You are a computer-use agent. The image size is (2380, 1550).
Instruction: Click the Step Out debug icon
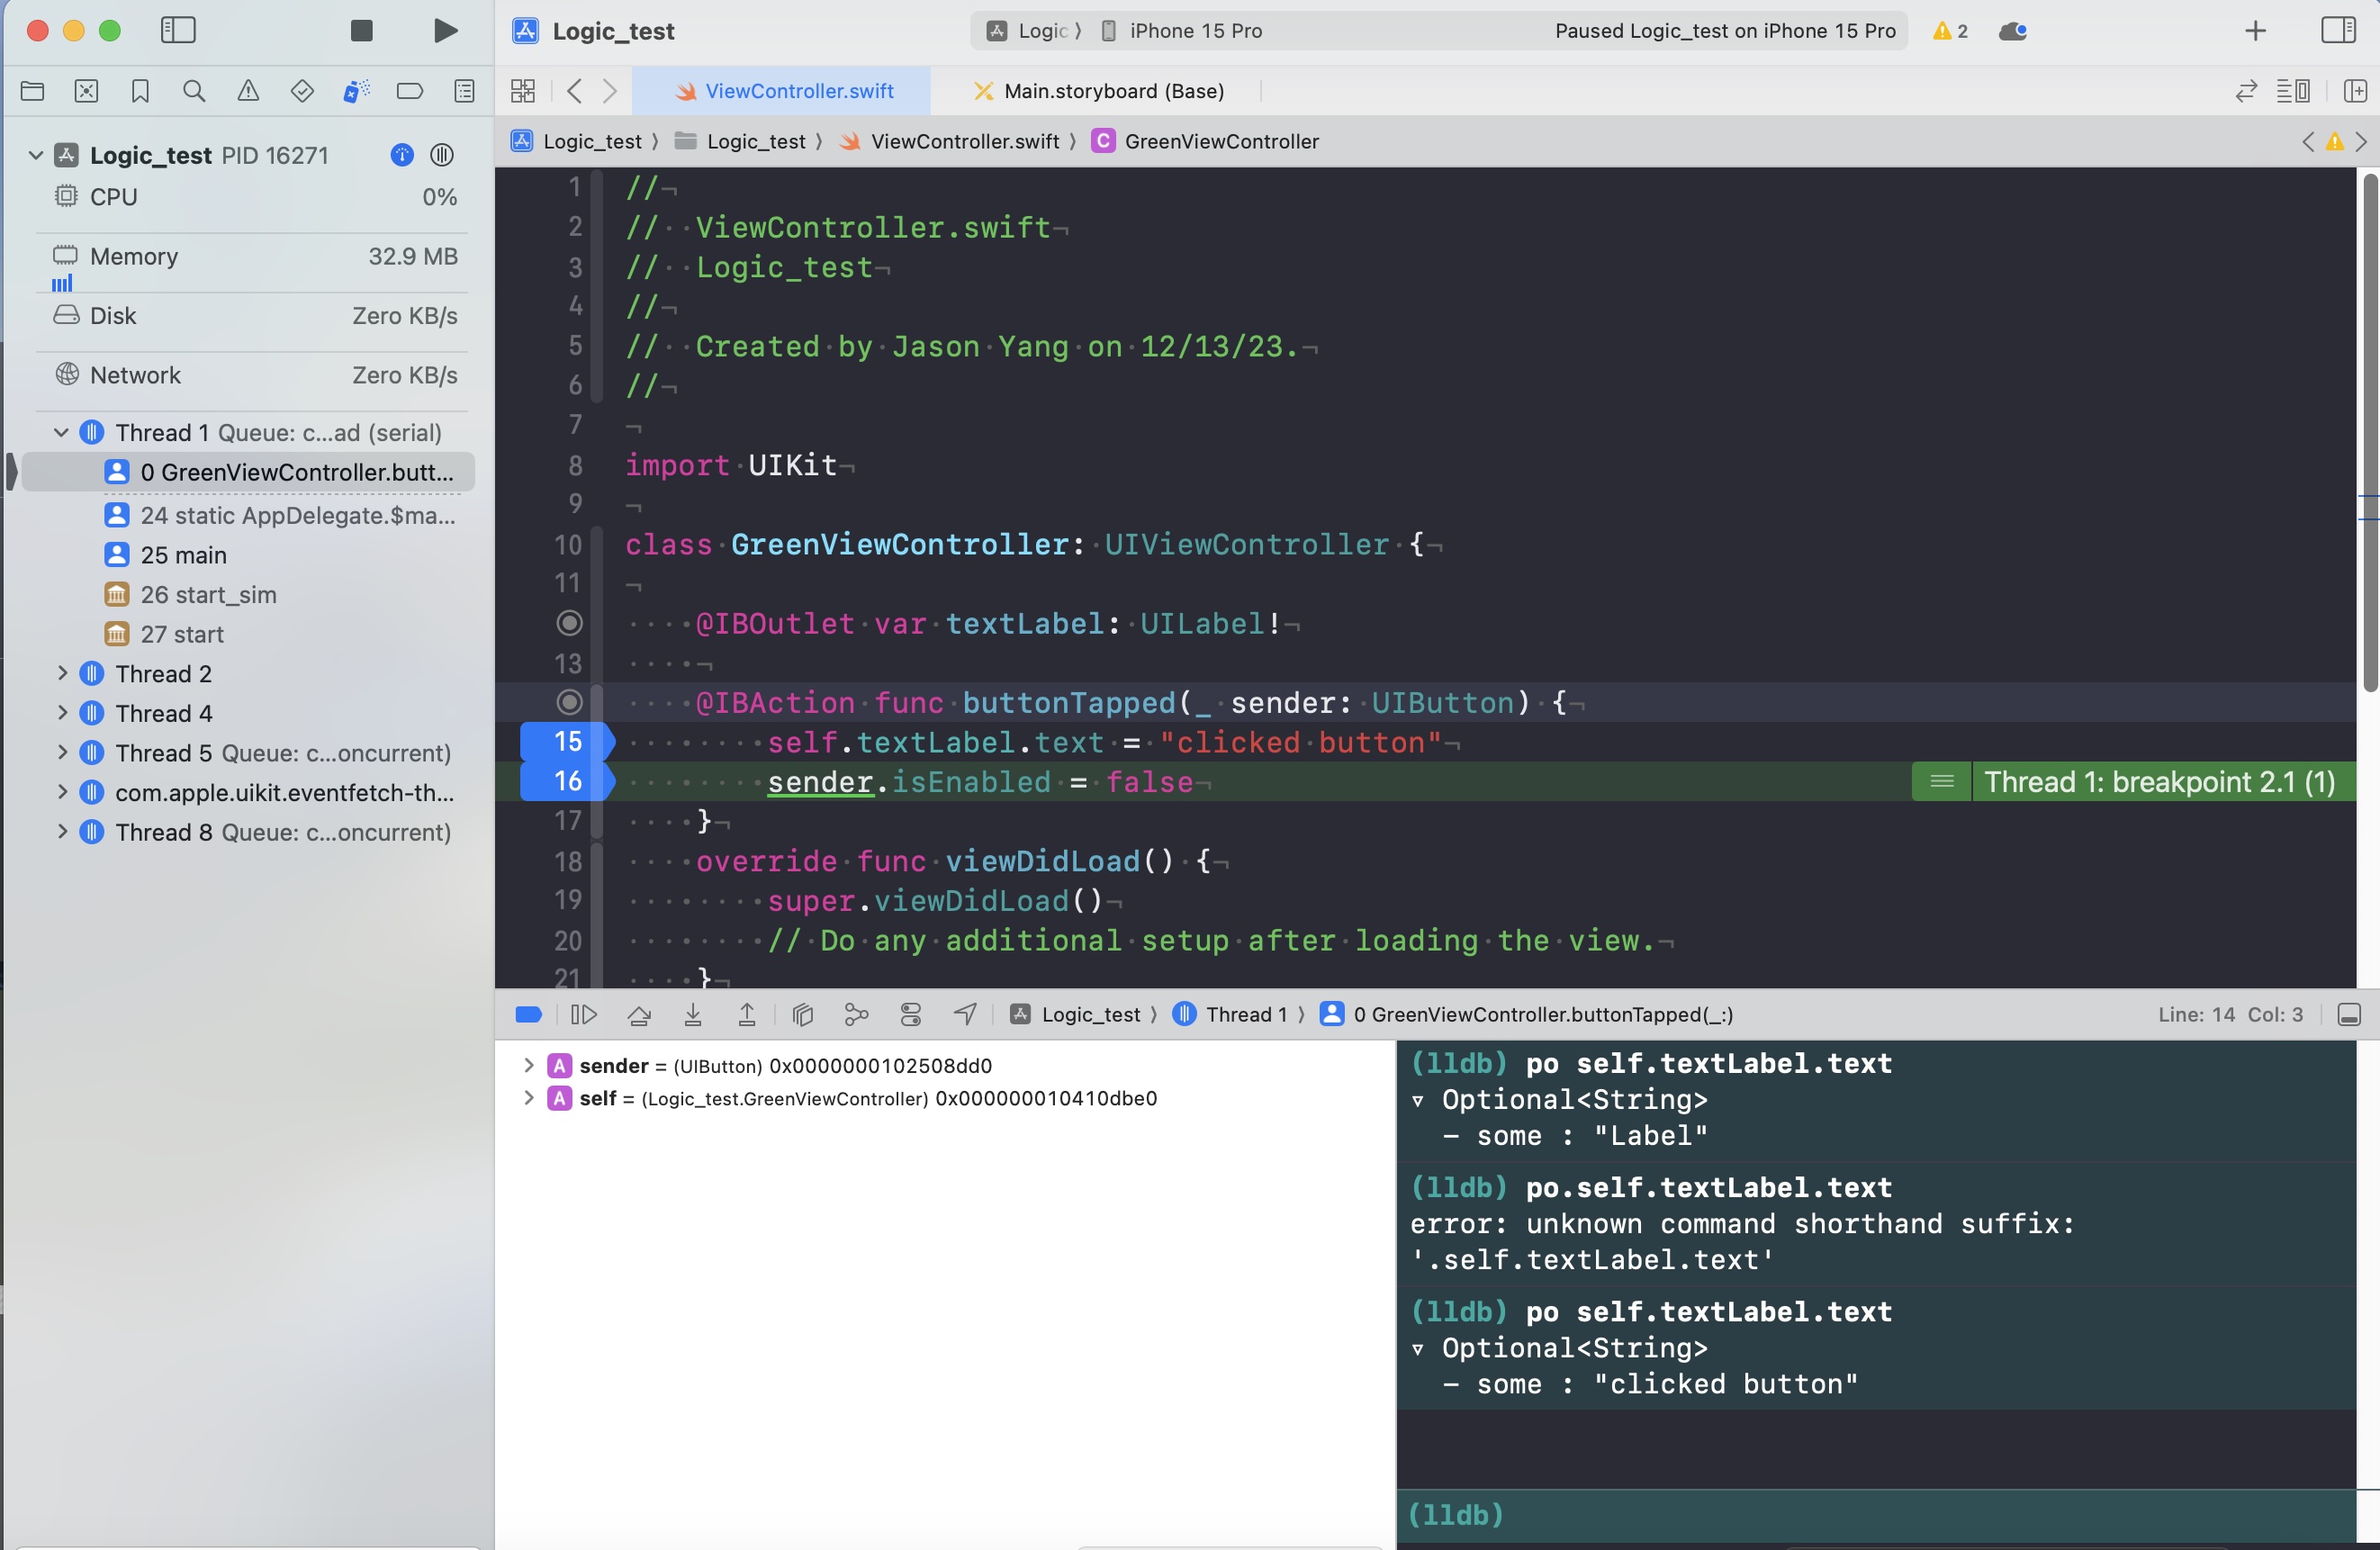point(747,1015)
